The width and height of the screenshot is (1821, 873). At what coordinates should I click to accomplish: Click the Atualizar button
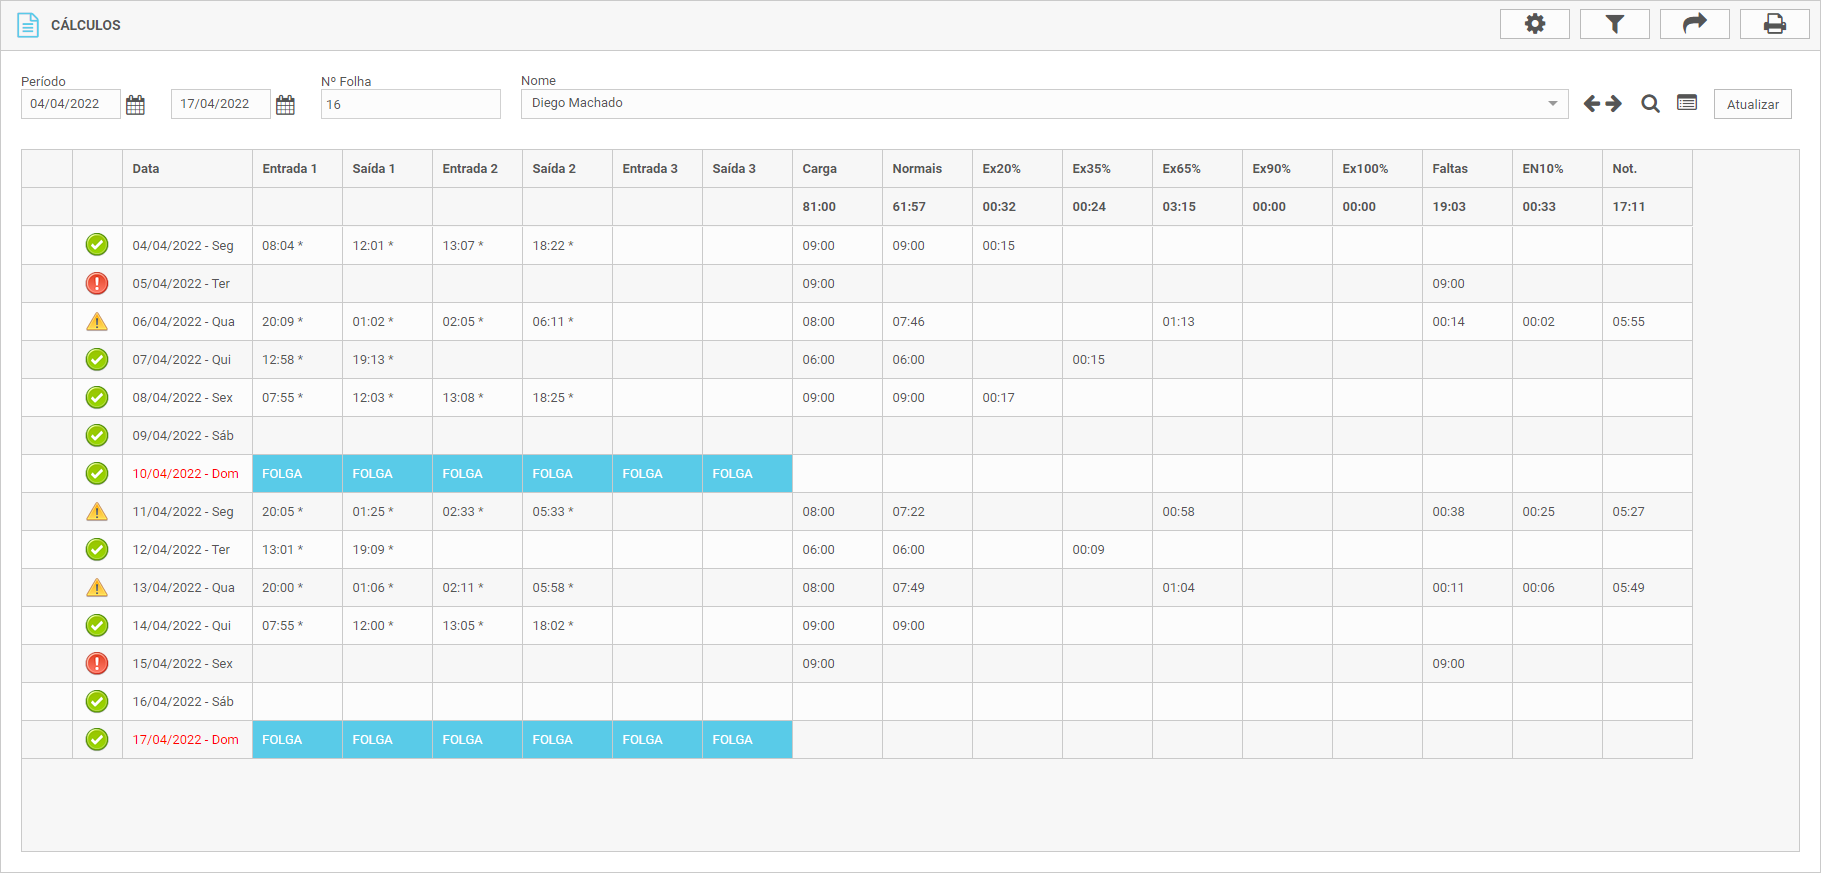click(1752, 104)
